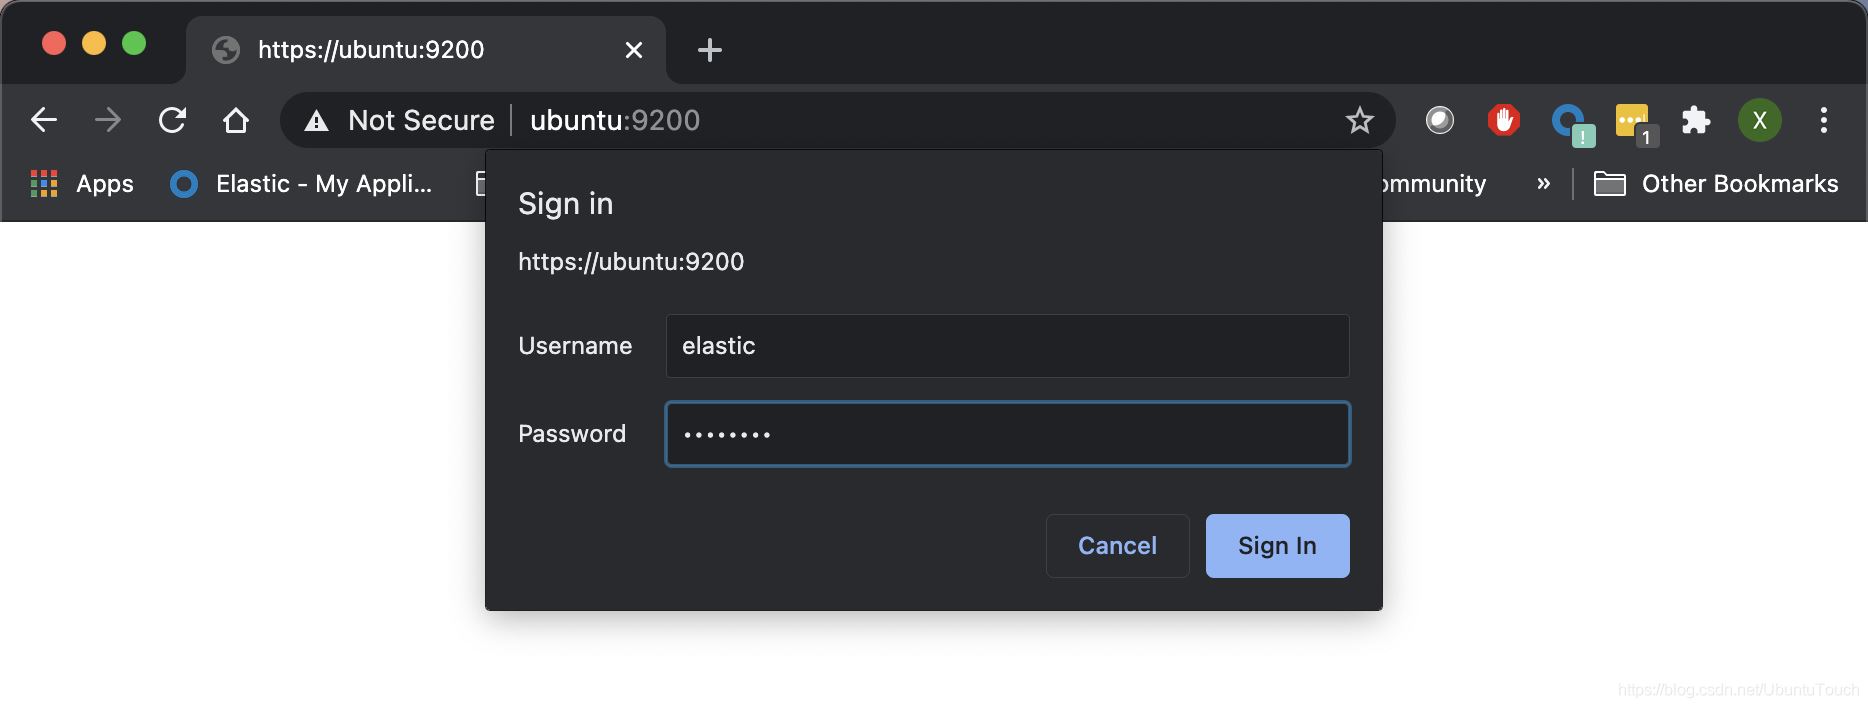Viewport: 1868px width, 708px height.
Task: Open the red hand blocker extension
Action: pyautogui.click(x=1503, y=120)
